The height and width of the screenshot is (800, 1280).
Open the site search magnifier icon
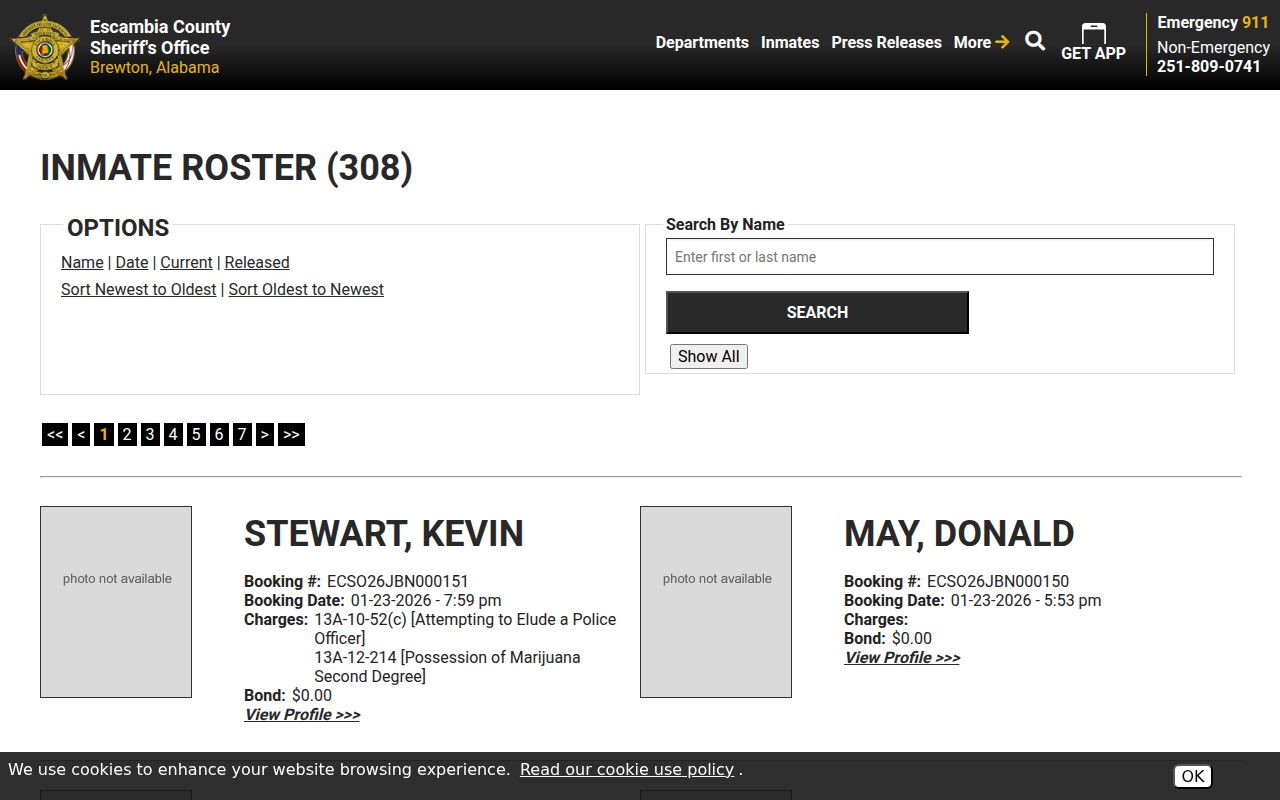[x=1035, y=41]
